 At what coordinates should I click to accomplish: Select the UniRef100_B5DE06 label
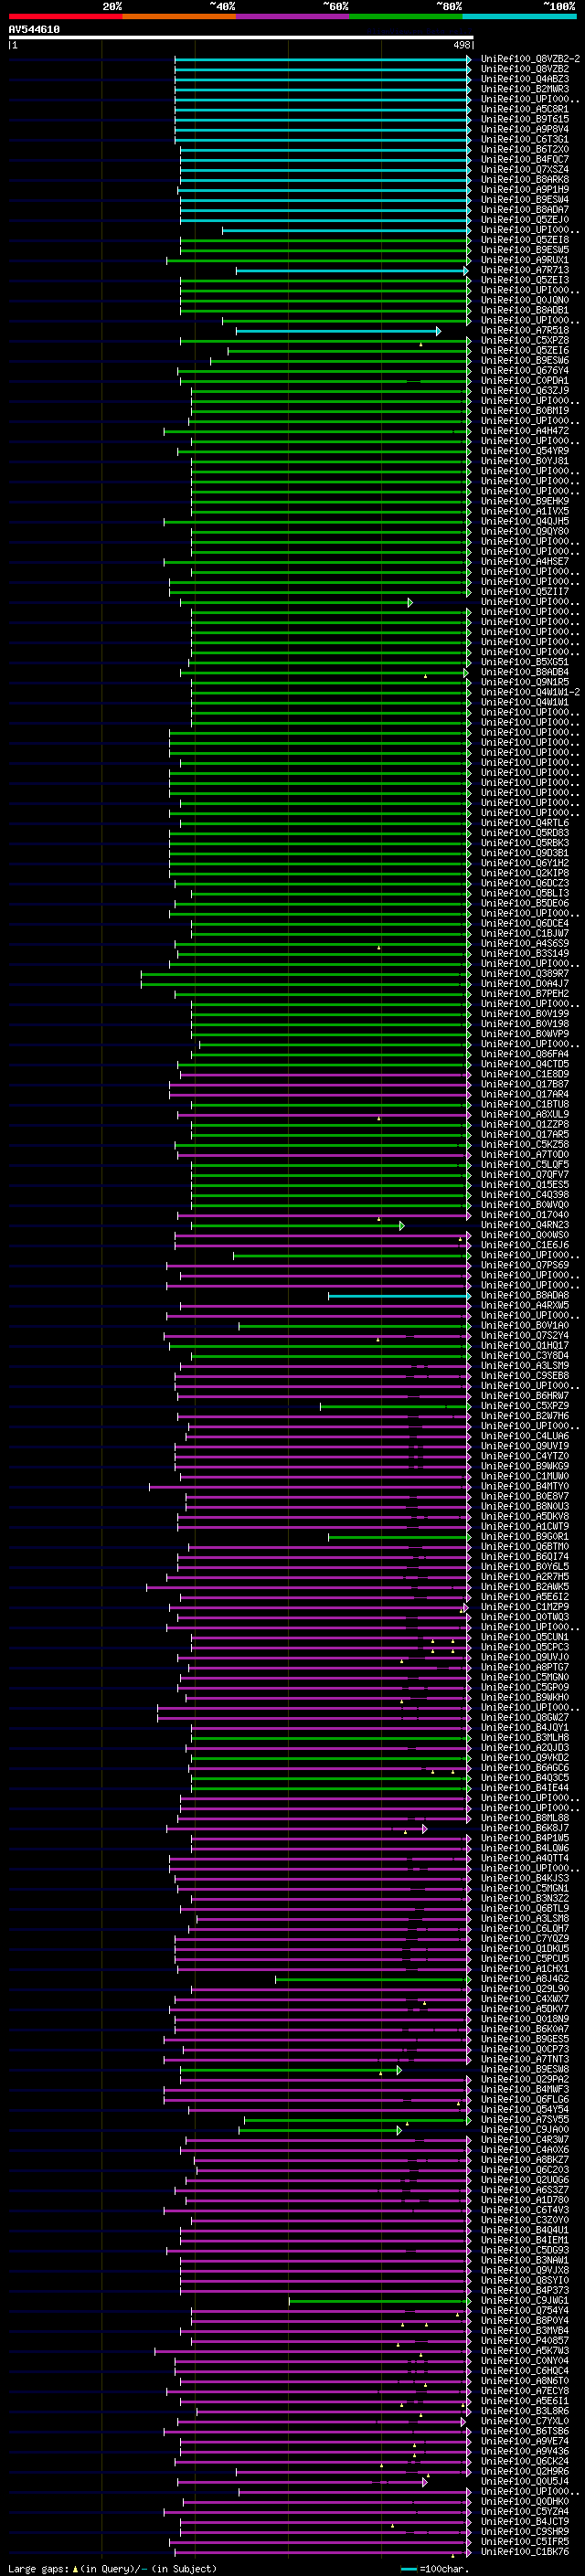tap(525, 903)
